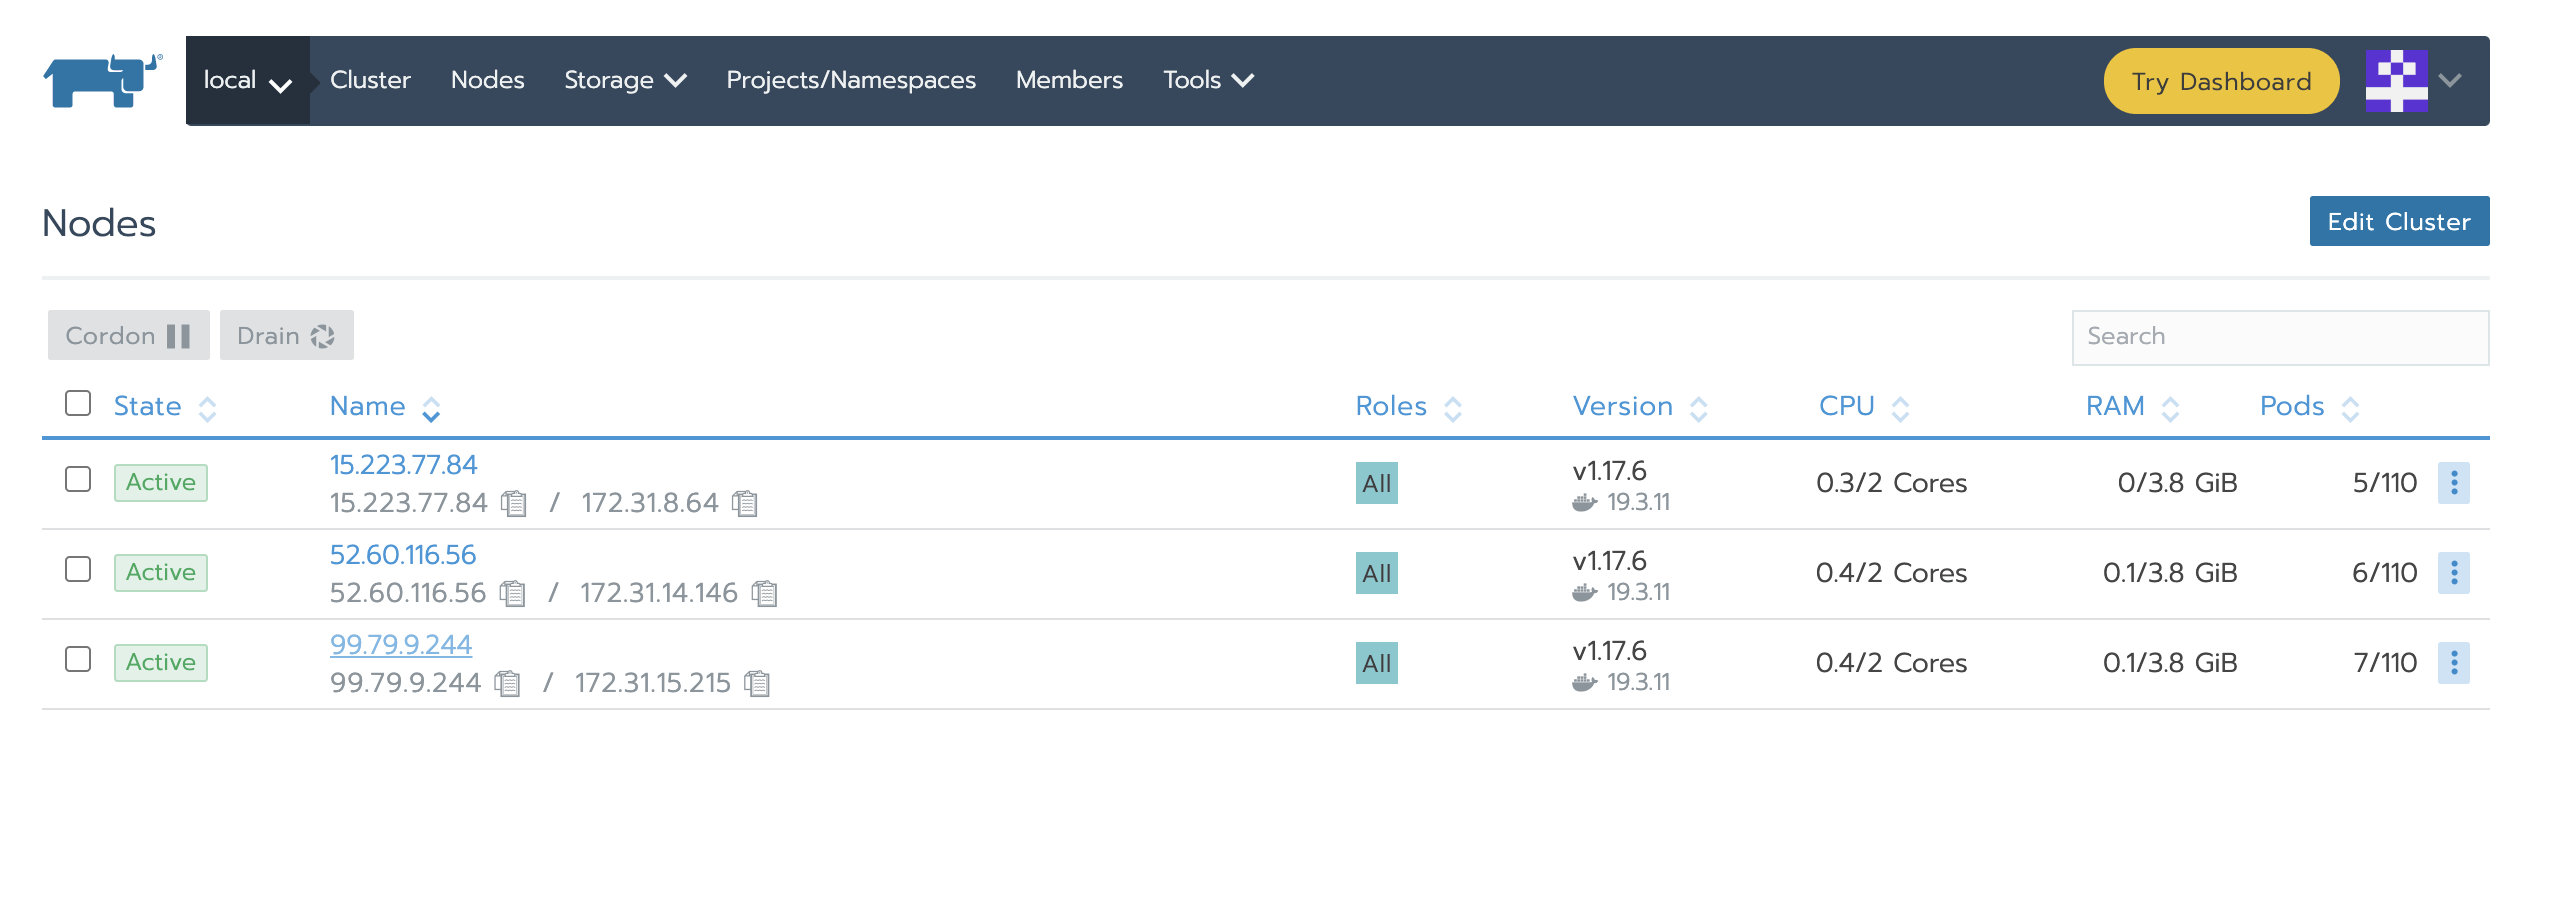Click the 6/110 pods value
The image size is (2570, 910).
pos(2385,573)
